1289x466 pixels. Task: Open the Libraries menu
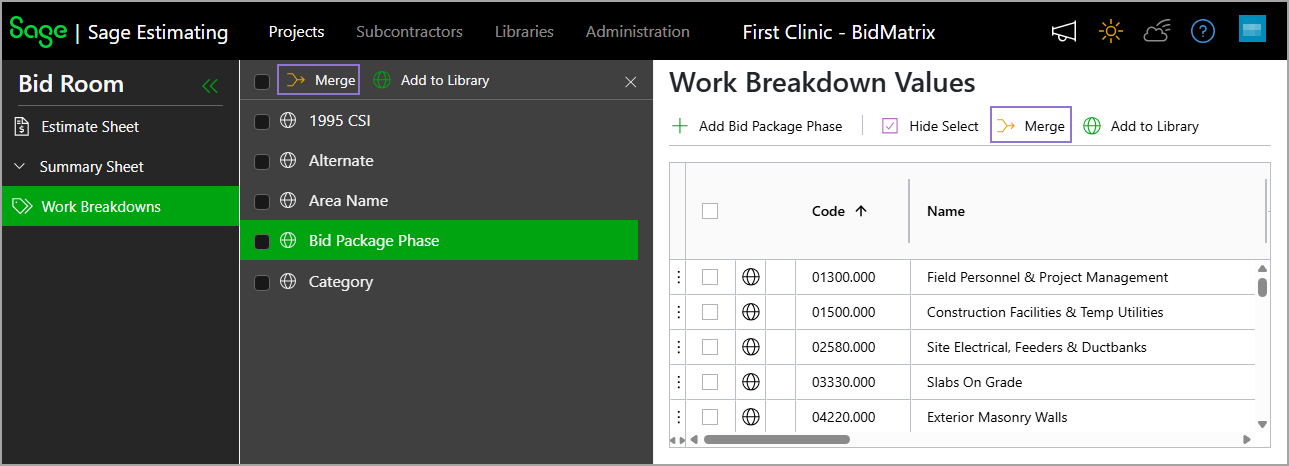[524, 32]
